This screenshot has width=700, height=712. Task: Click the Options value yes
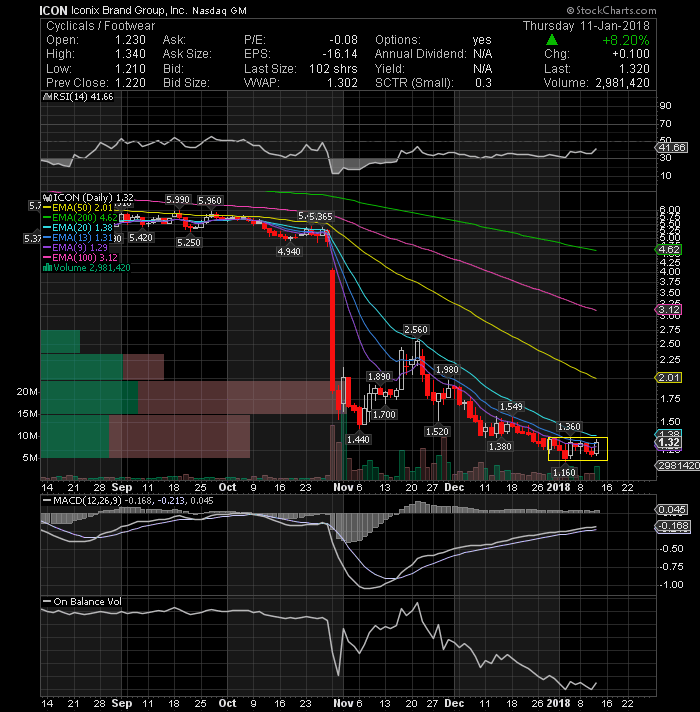click(x=482, y=40)
